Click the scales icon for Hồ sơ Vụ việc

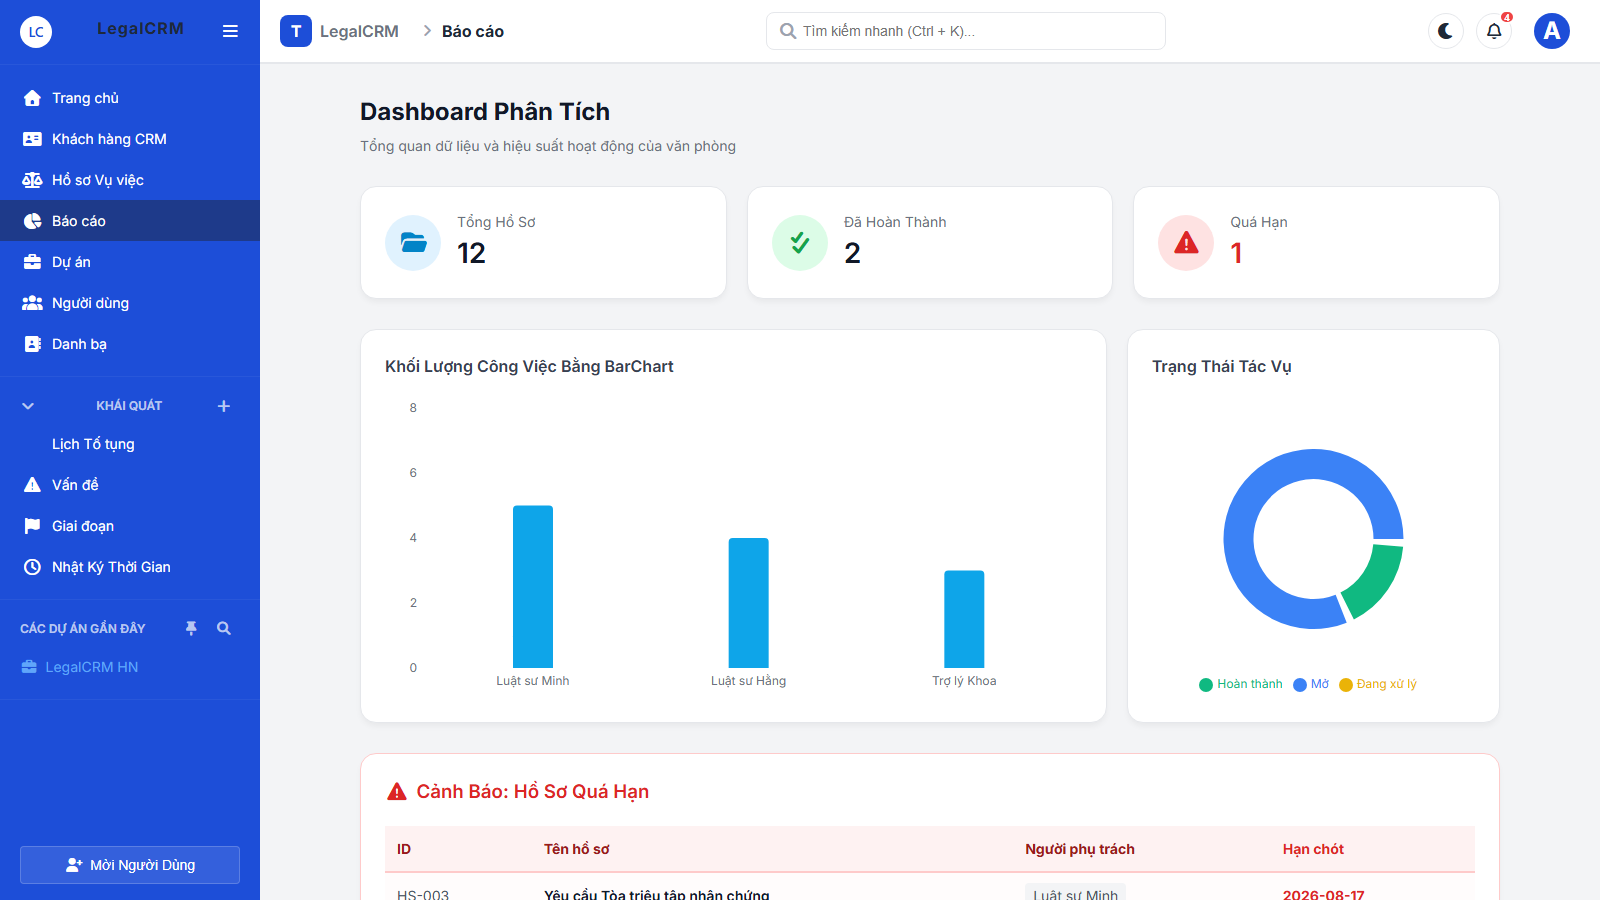pos(32,180)
